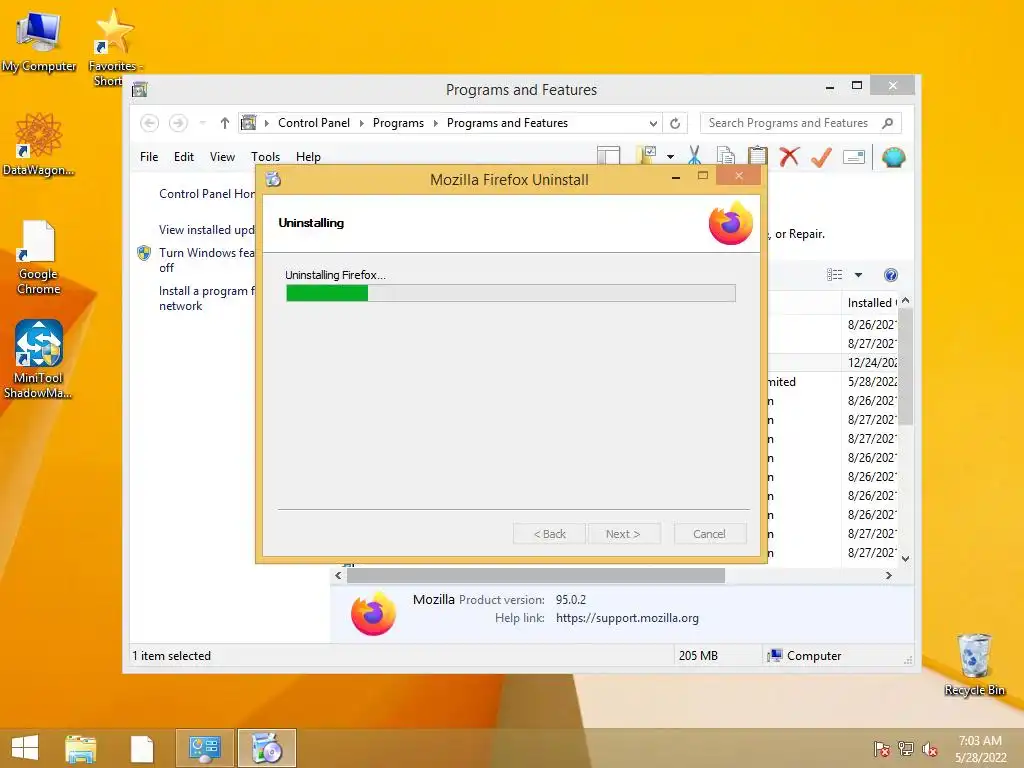Click the email envelope toolbar icon

(x=854, y=157)
